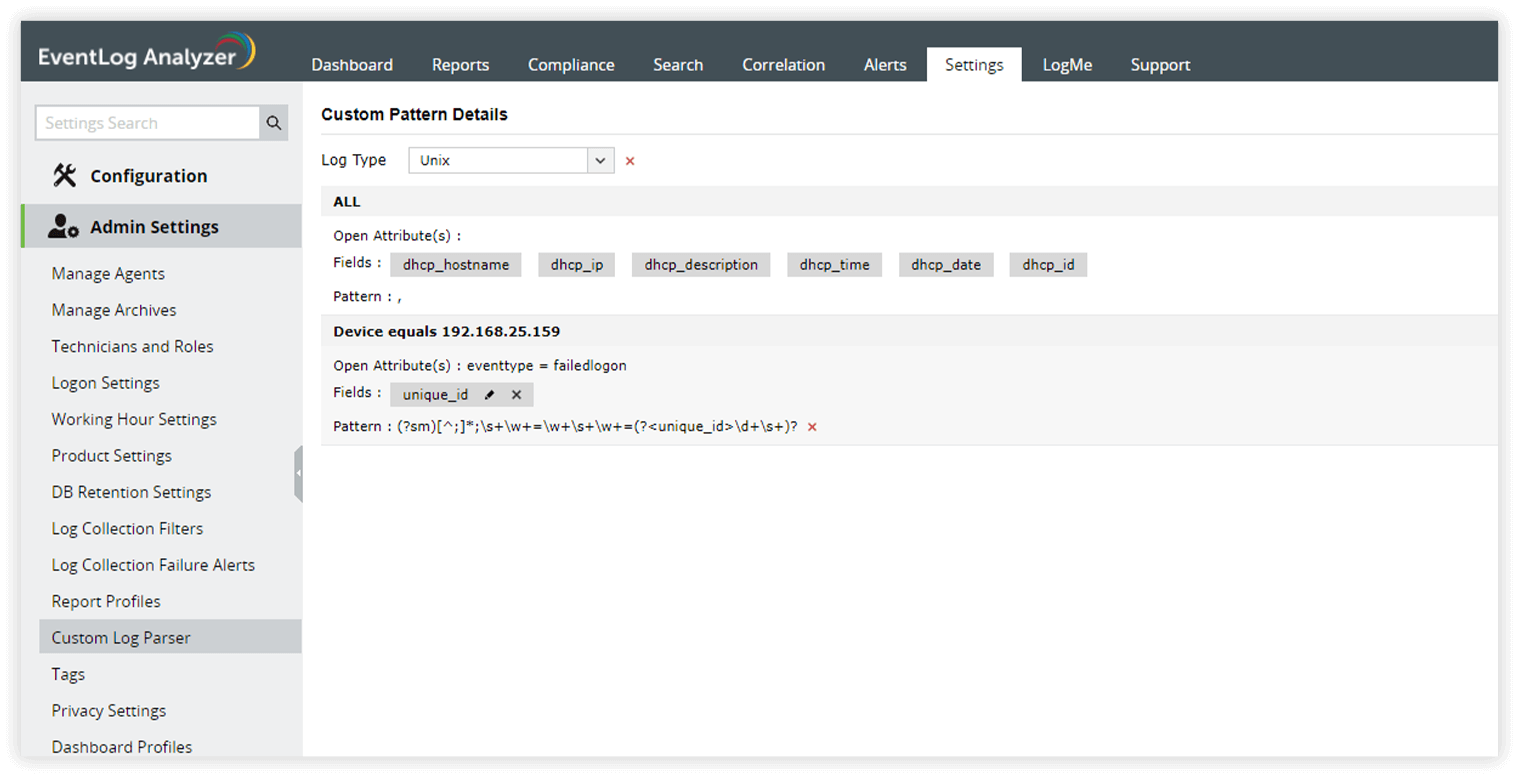
Task: Open the LogMe tab
Action: pos(1067,65)
